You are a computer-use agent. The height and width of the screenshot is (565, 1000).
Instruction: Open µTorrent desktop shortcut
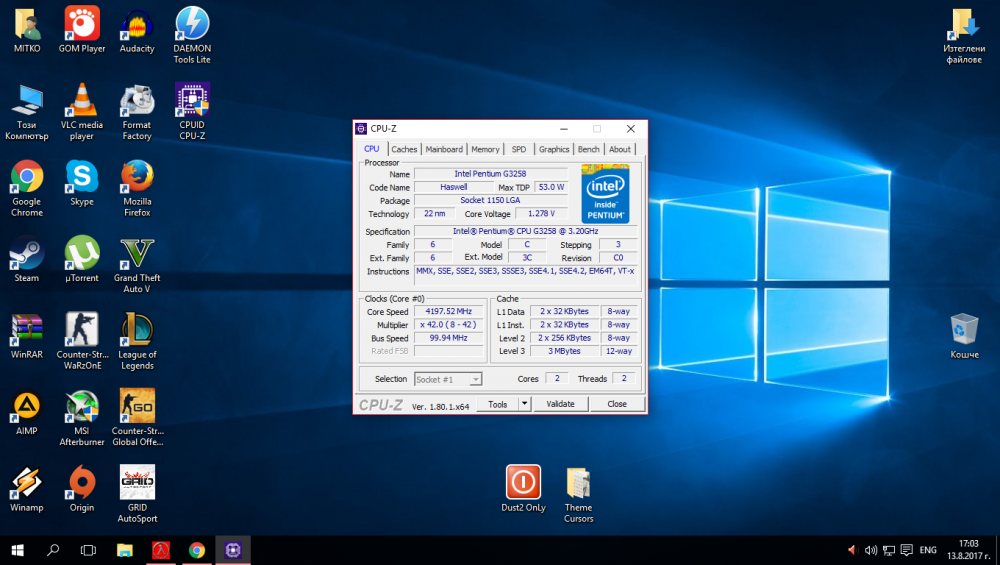tap(82, 260)
